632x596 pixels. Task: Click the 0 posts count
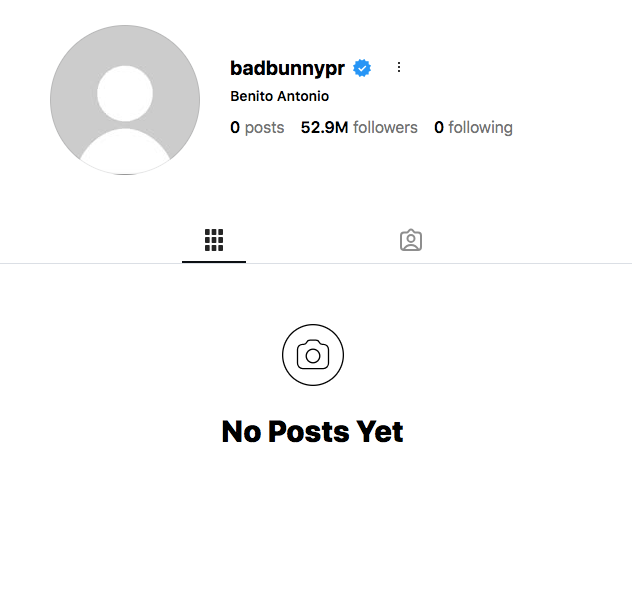(x=257, y=127)
